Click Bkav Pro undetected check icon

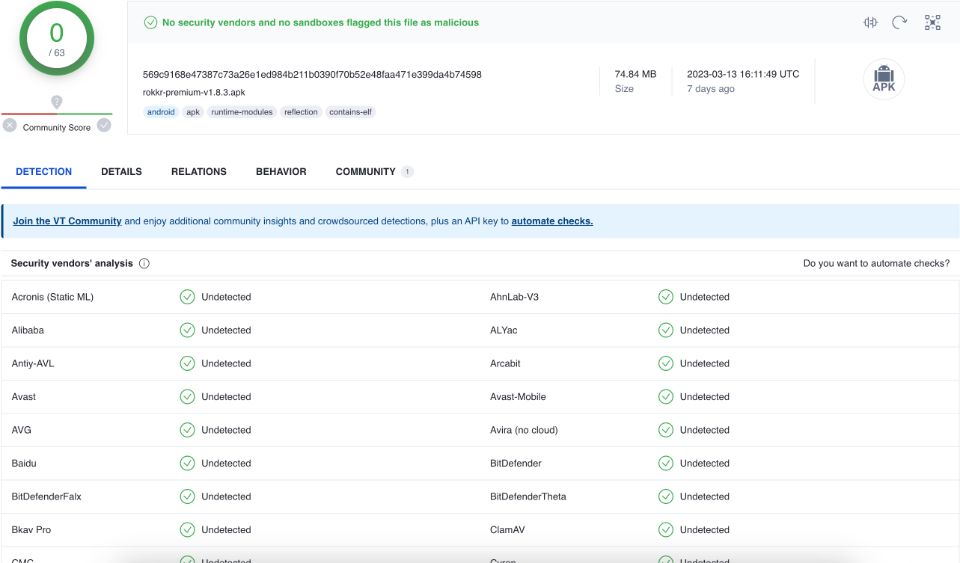pos(187,530)
